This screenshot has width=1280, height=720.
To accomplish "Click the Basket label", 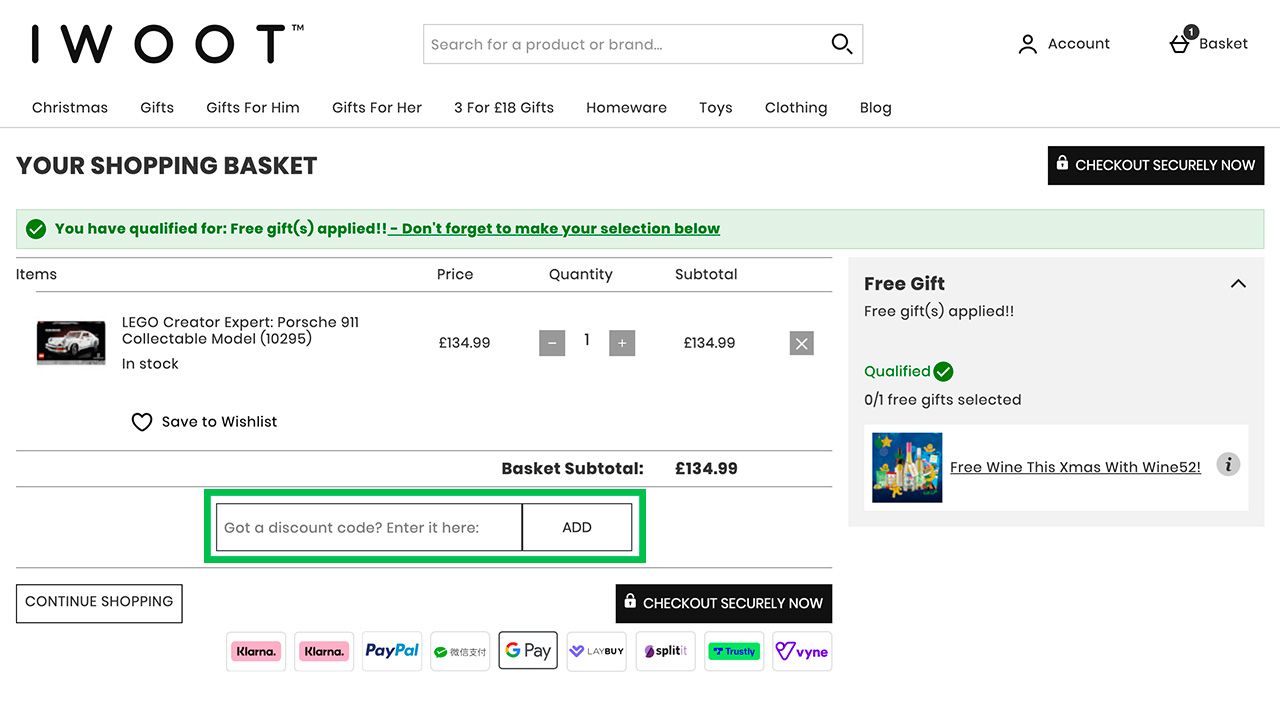I will point(1224,44).
